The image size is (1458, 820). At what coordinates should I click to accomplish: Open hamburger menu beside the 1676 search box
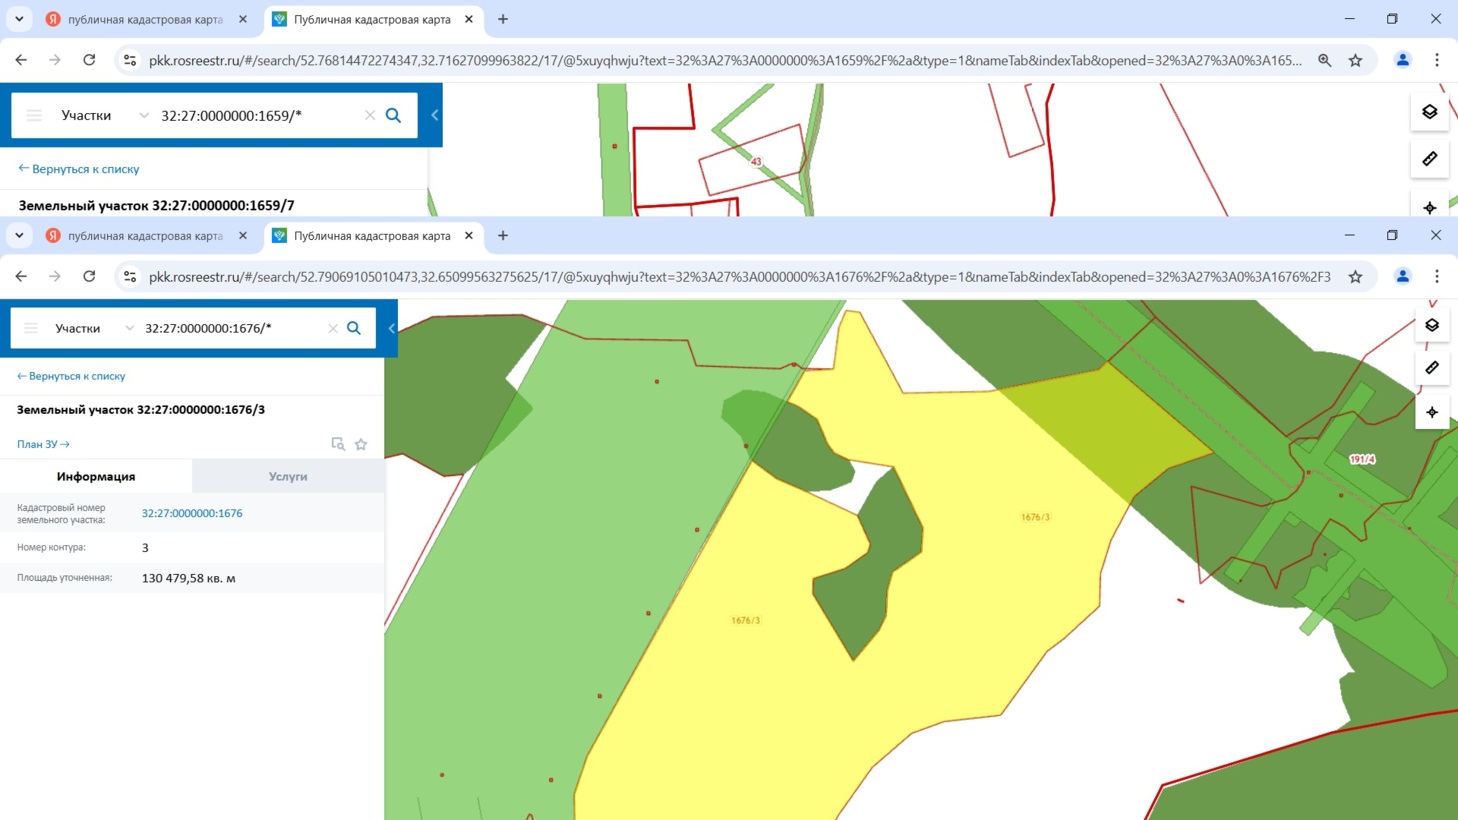point(31,328)
